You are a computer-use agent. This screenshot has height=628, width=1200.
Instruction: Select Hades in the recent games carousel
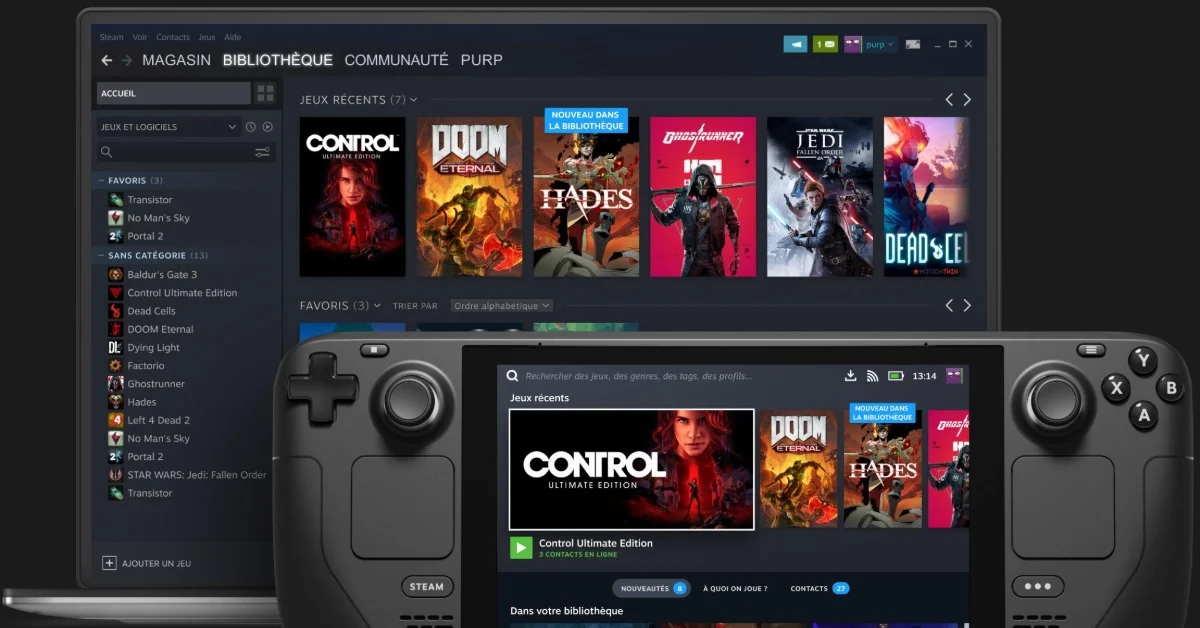pyautogui.click(x=585, y=197)
